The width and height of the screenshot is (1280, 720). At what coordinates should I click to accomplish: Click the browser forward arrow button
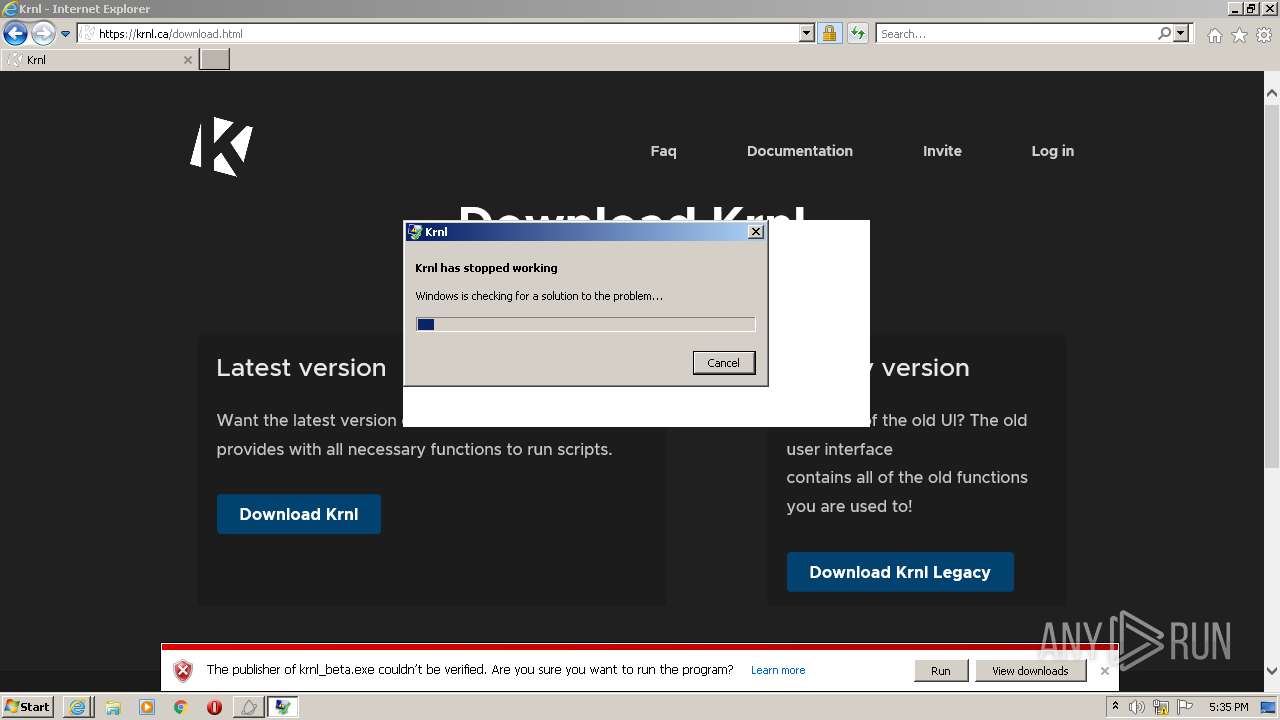click(43, 34)
